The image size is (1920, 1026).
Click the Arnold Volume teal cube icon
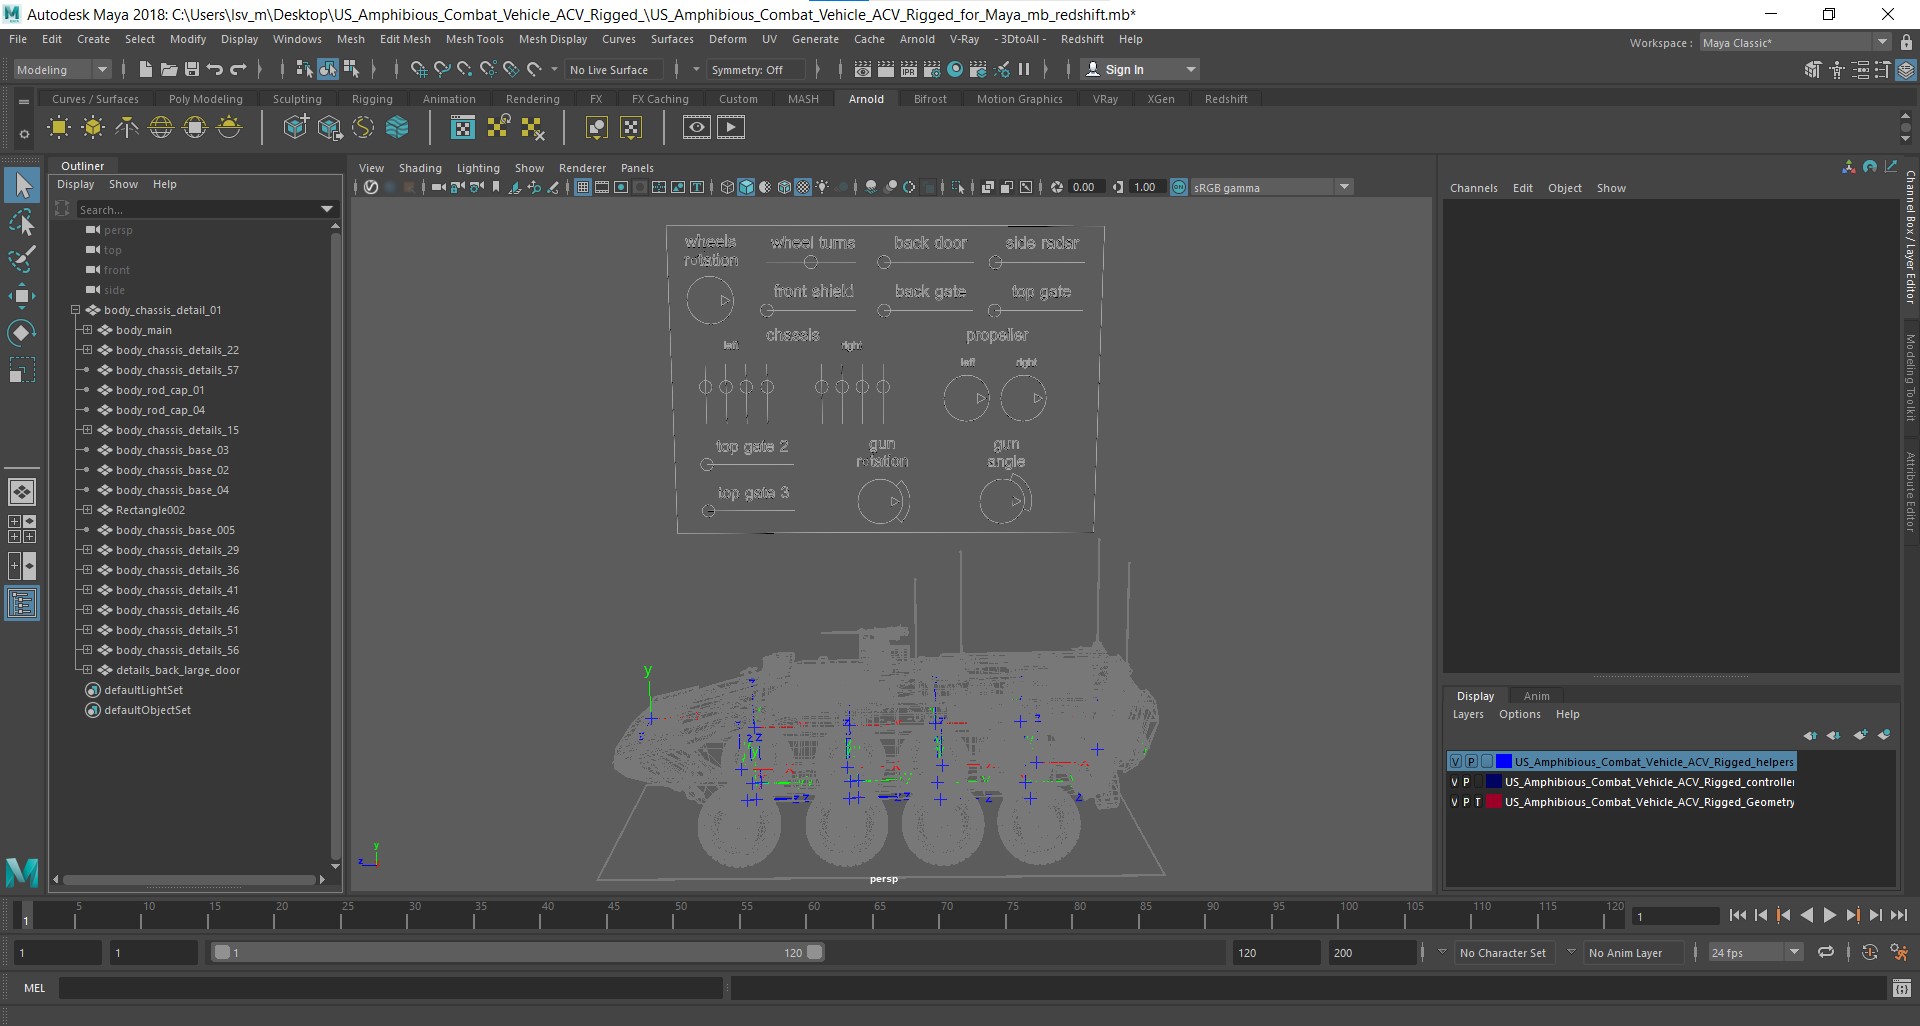click(397, 127)
